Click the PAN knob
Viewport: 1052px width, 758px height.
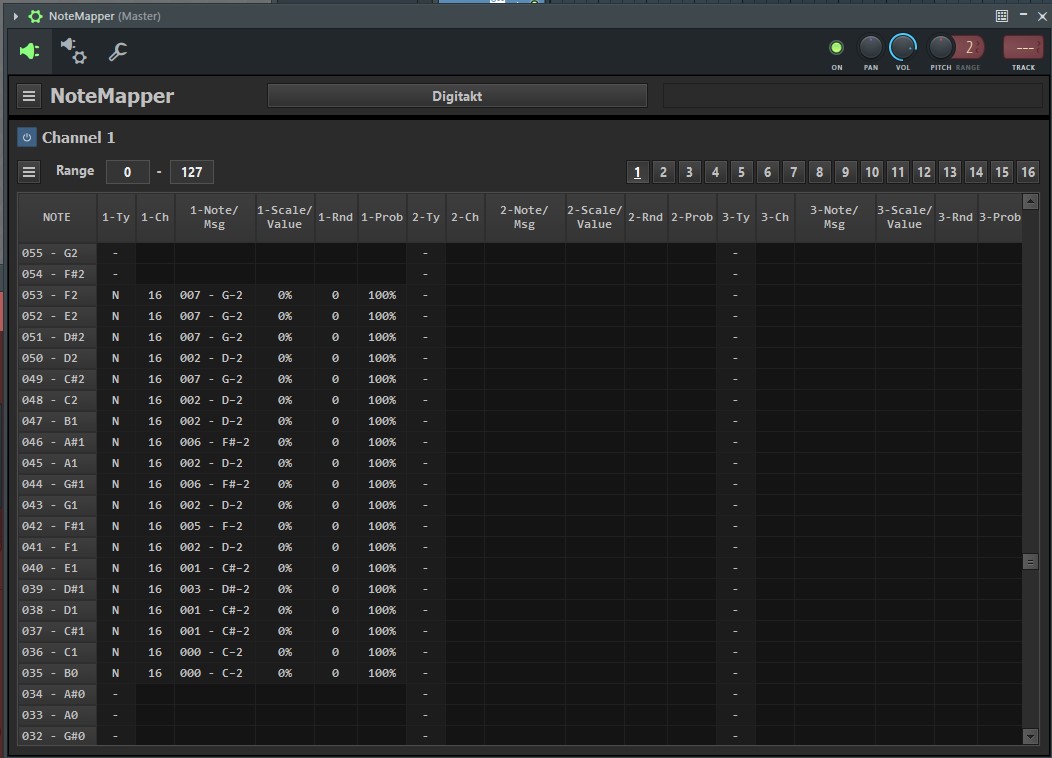coord(871,47)
